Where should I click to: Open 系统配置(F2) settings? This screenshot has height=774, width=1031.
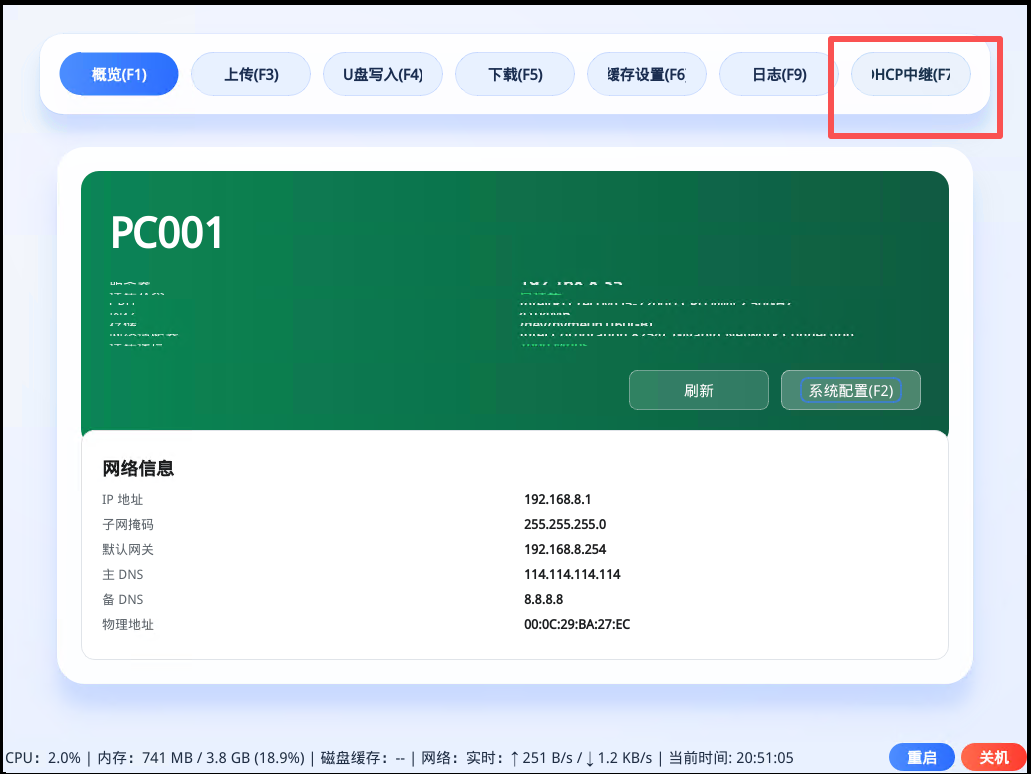(850, 390)
